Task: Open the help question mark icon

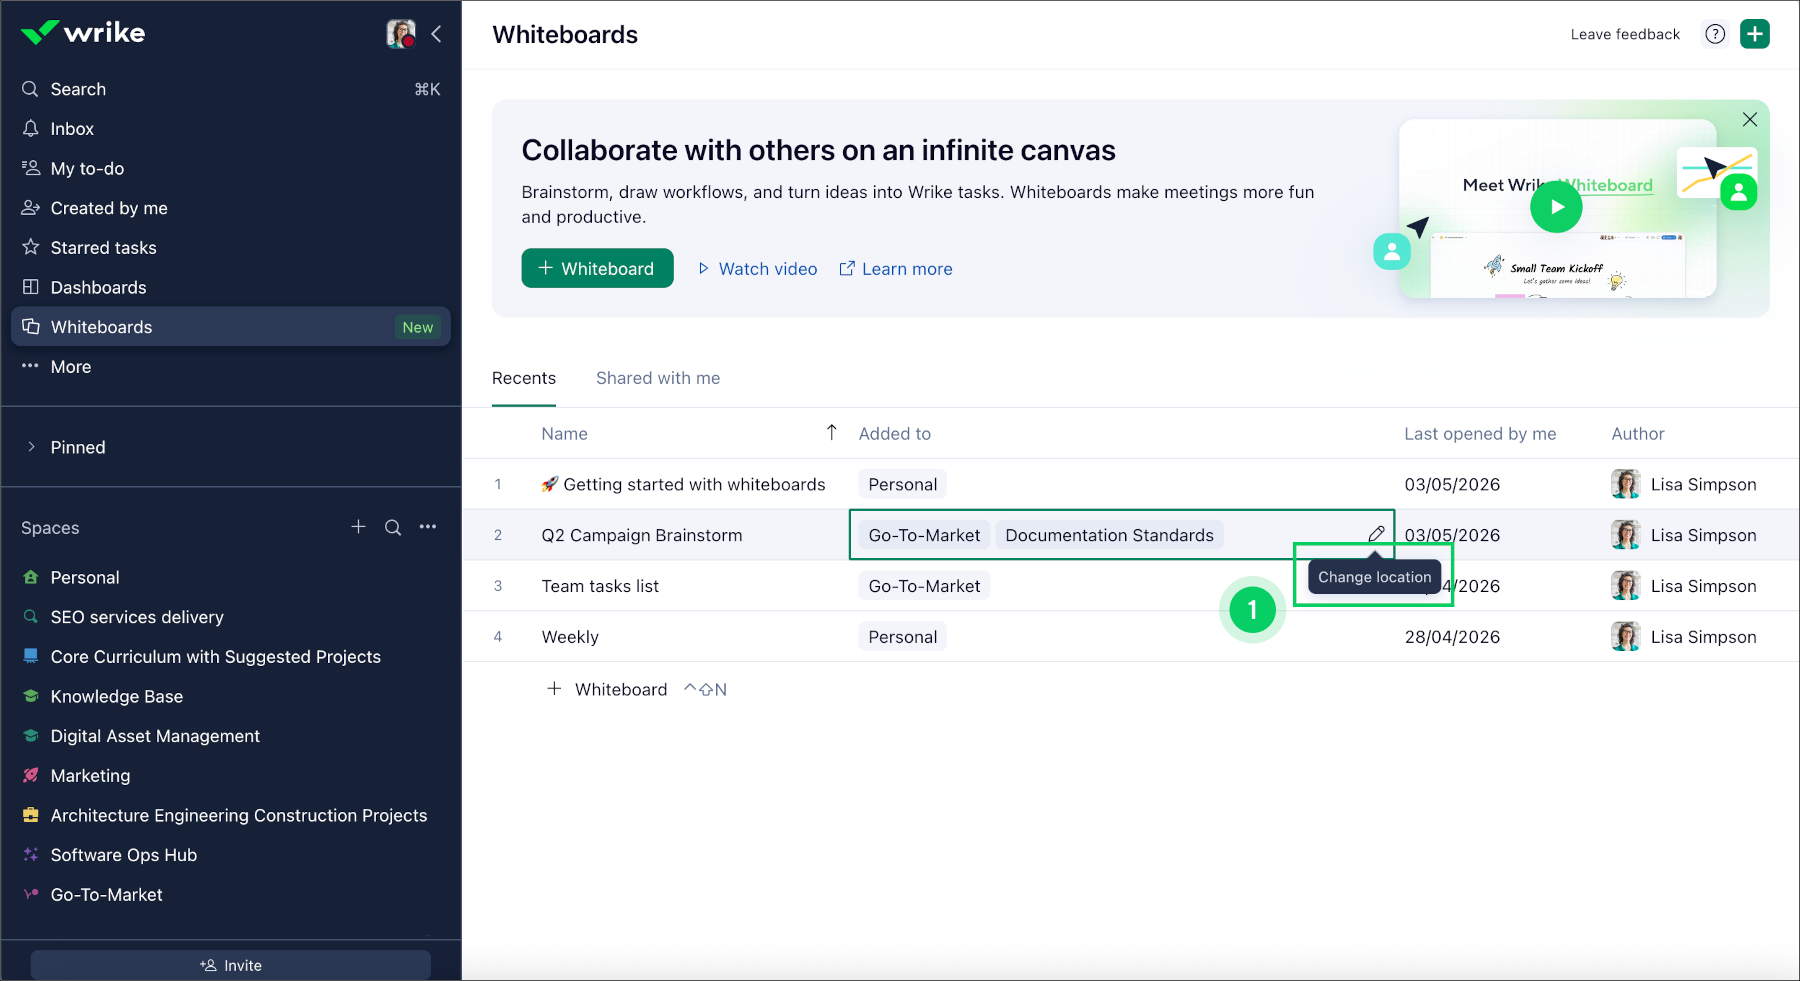Action: click(x=1715, y=34)
